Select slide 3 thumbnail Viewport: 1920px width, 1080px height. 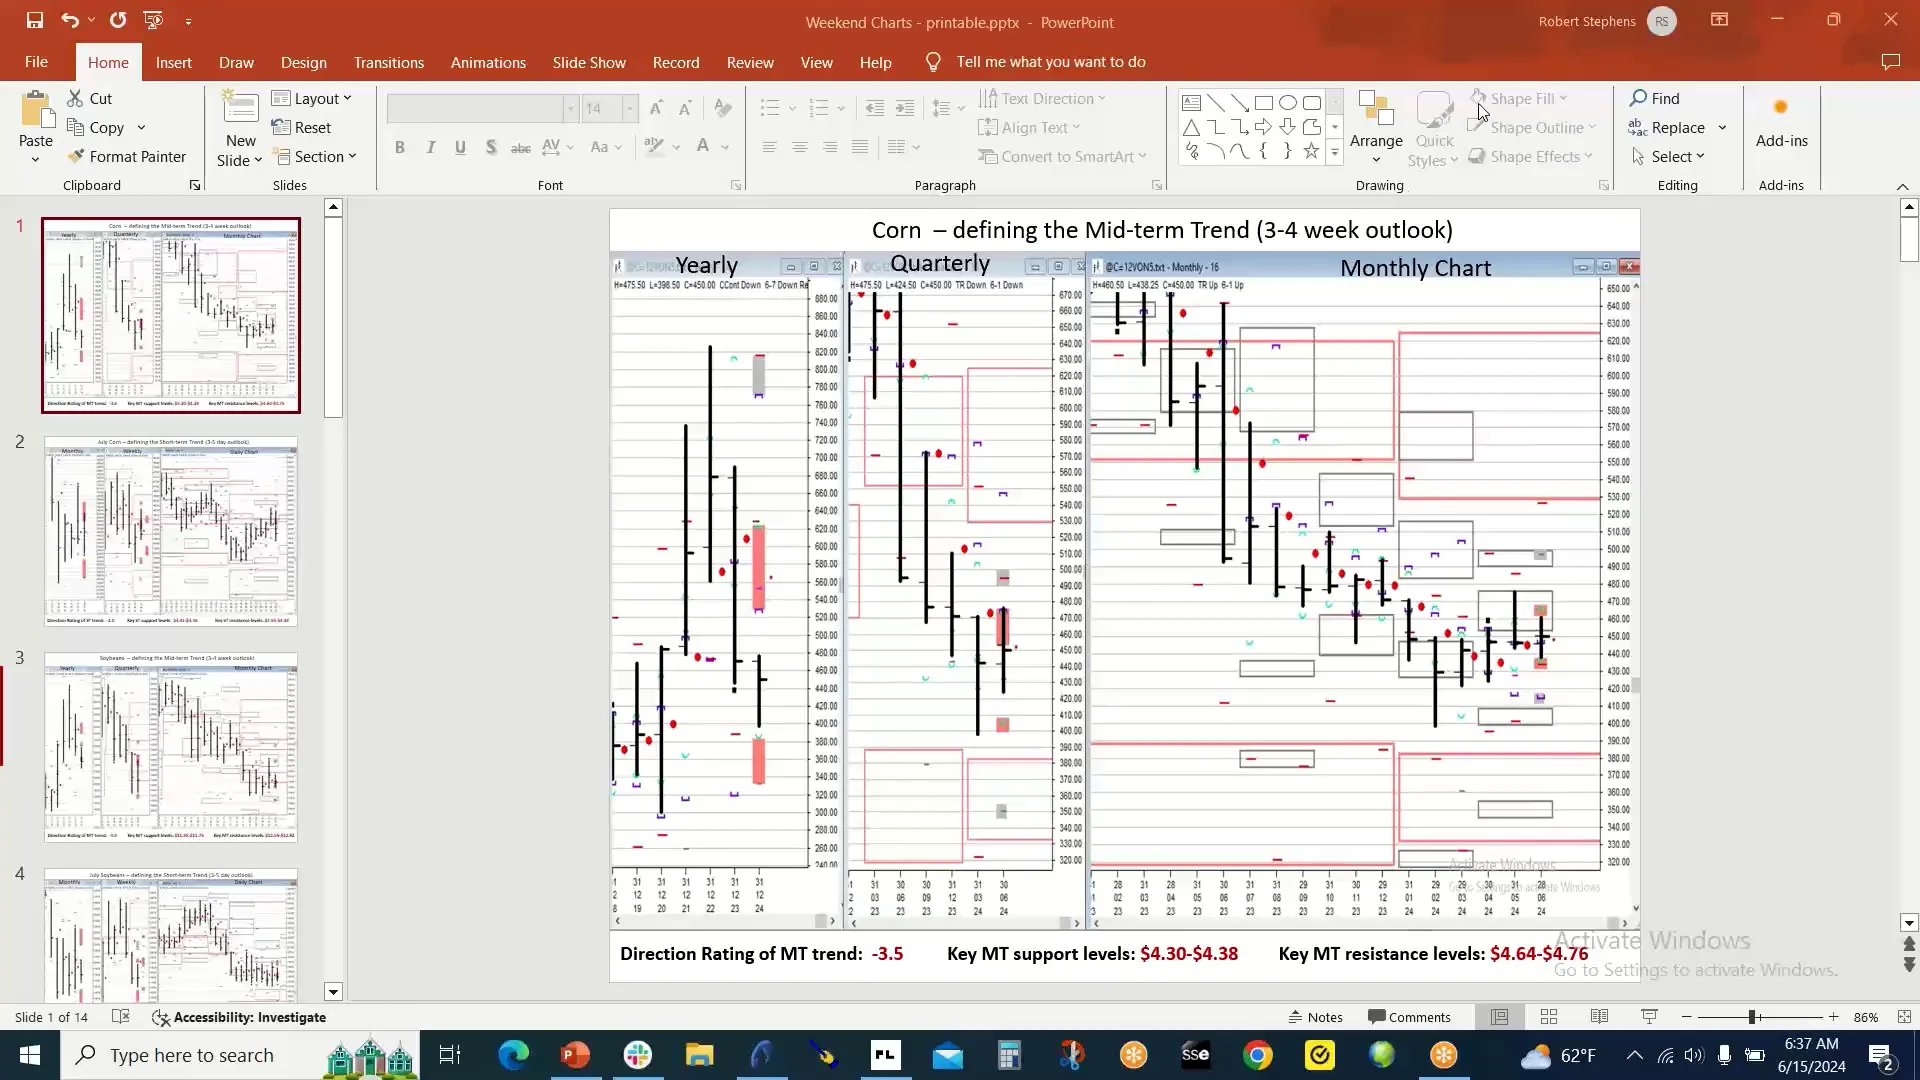coord(171,748)
